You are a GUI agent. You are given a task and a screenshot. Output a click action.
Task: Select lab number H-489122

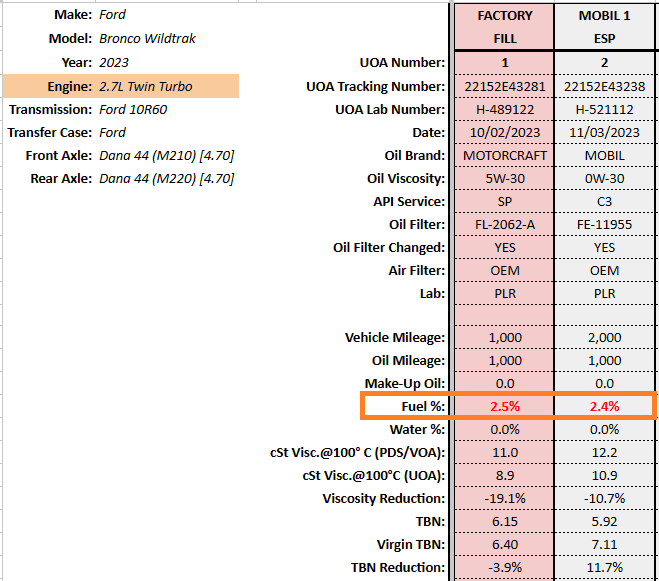coord(504,110)
